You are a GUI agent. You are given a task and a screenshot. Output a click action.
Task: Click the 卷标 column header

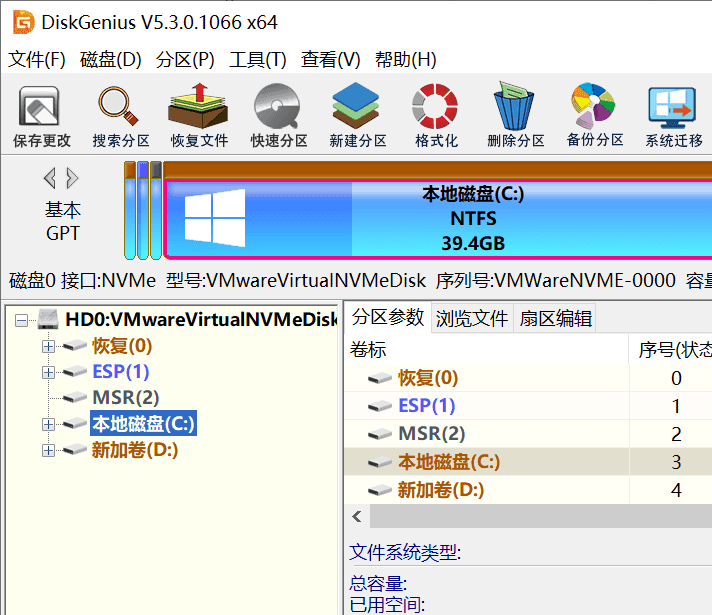tap(487, 349)
